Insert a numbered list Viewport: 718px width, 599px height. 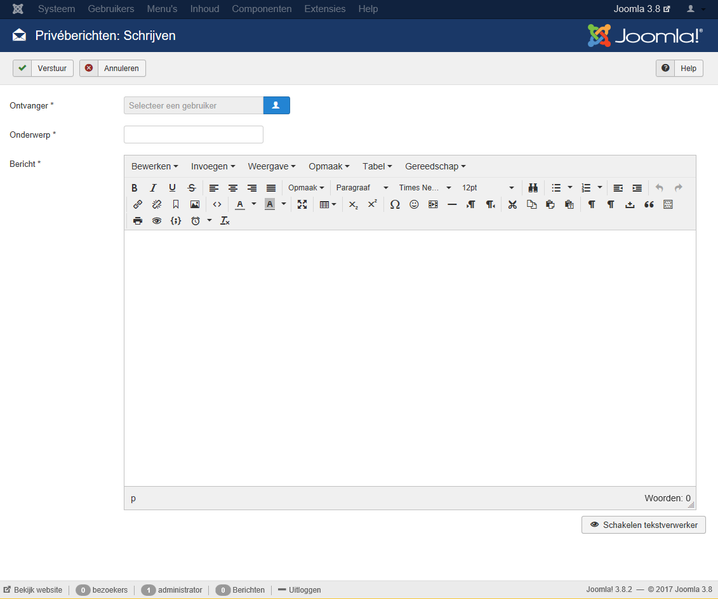(586, 188)
